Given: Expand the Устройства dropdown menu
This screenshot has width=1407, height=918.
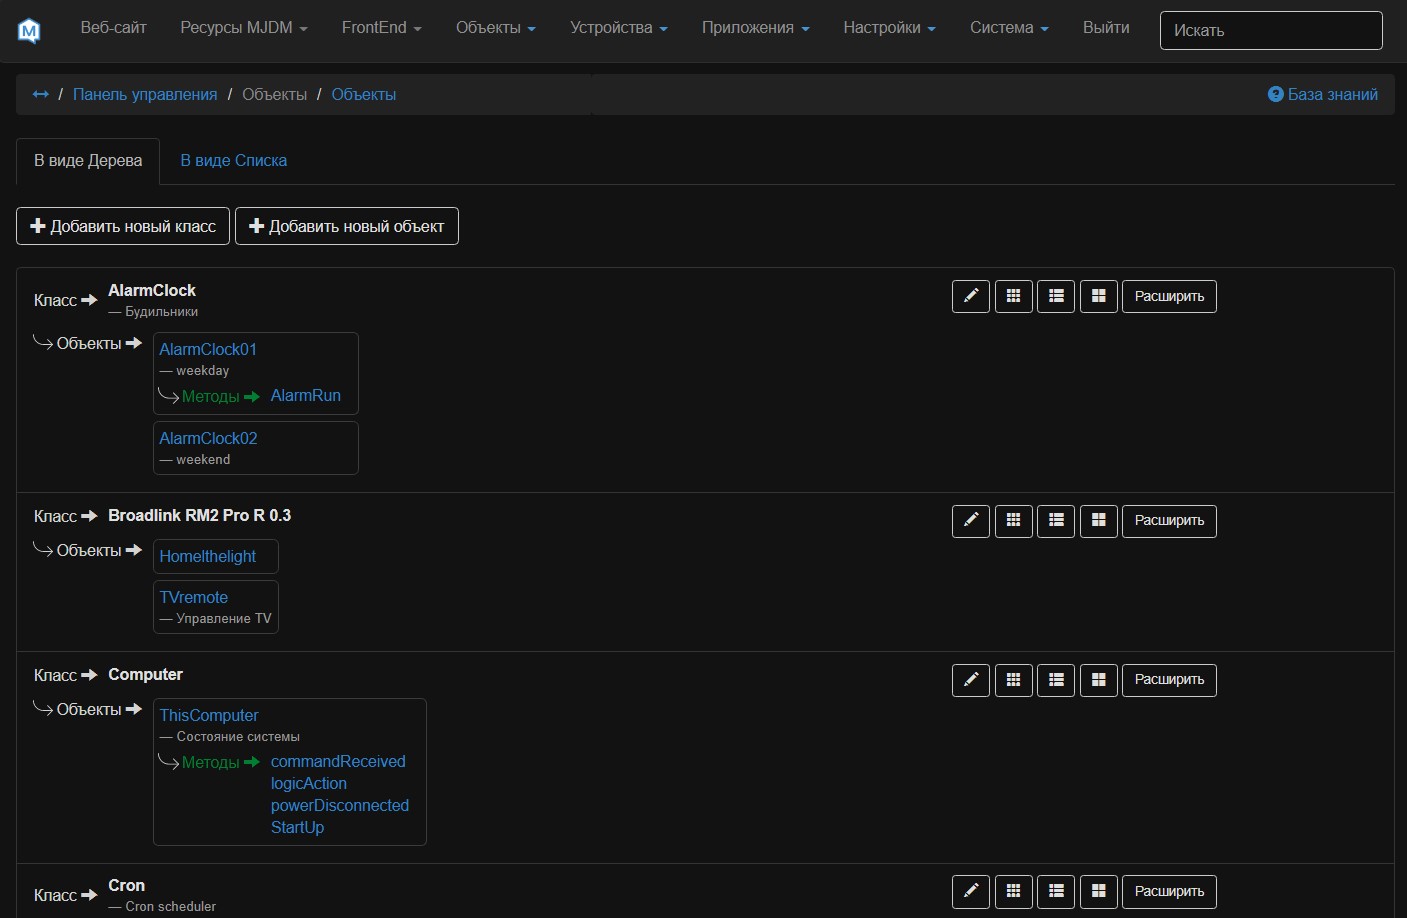Looking at the screenshot, I should [x=618, y=28].
